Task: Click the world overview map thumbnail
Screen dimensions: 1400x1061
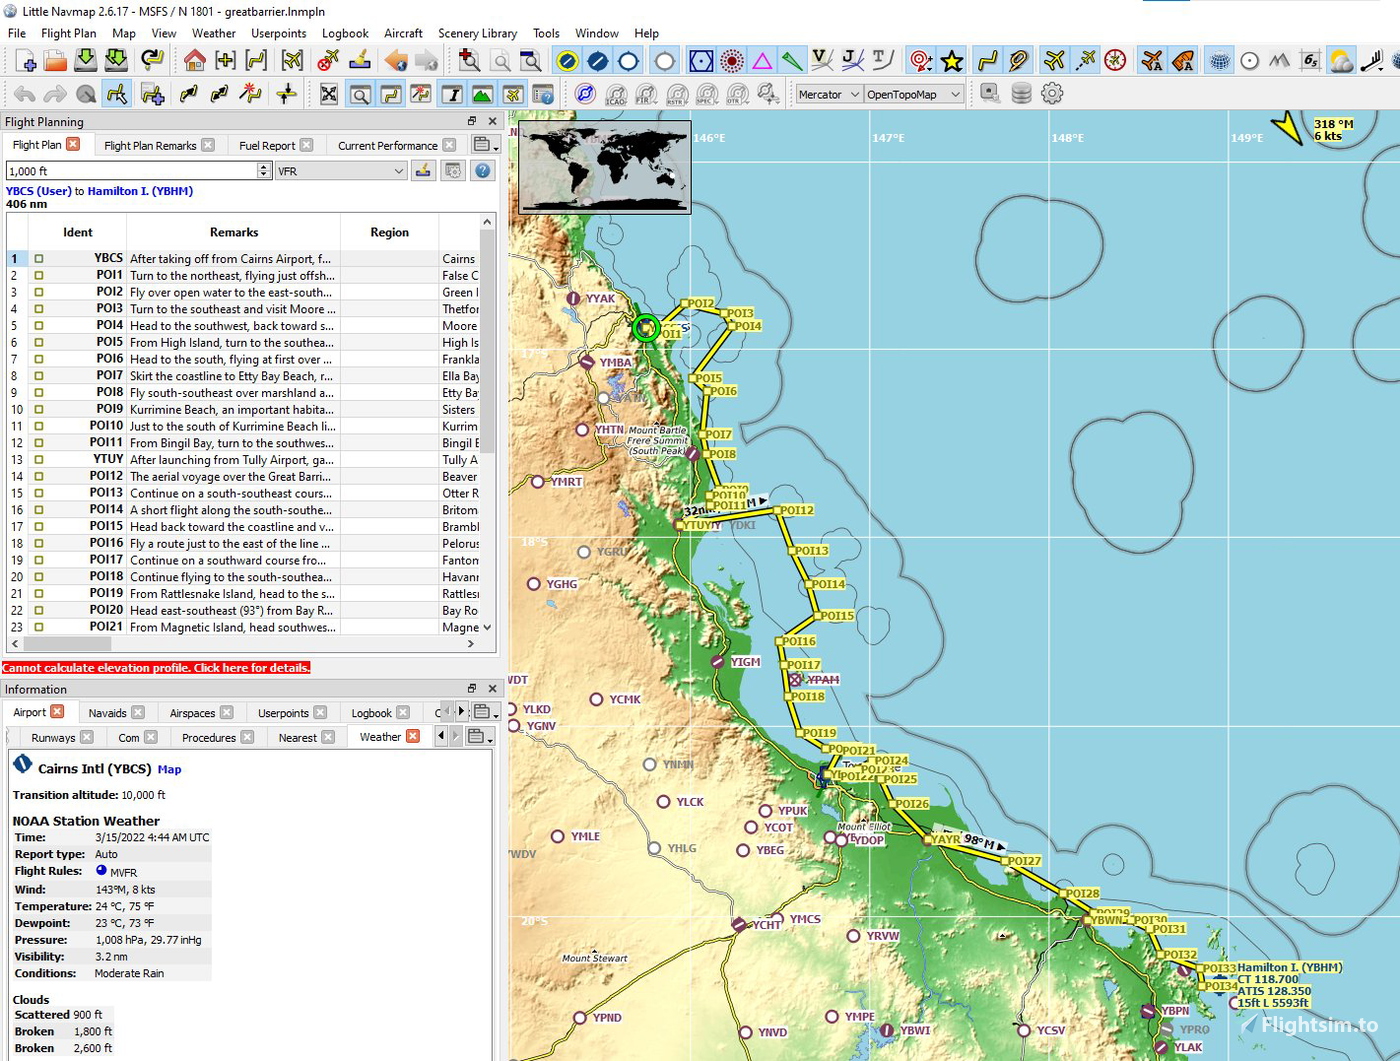Action: coord(604,167)
